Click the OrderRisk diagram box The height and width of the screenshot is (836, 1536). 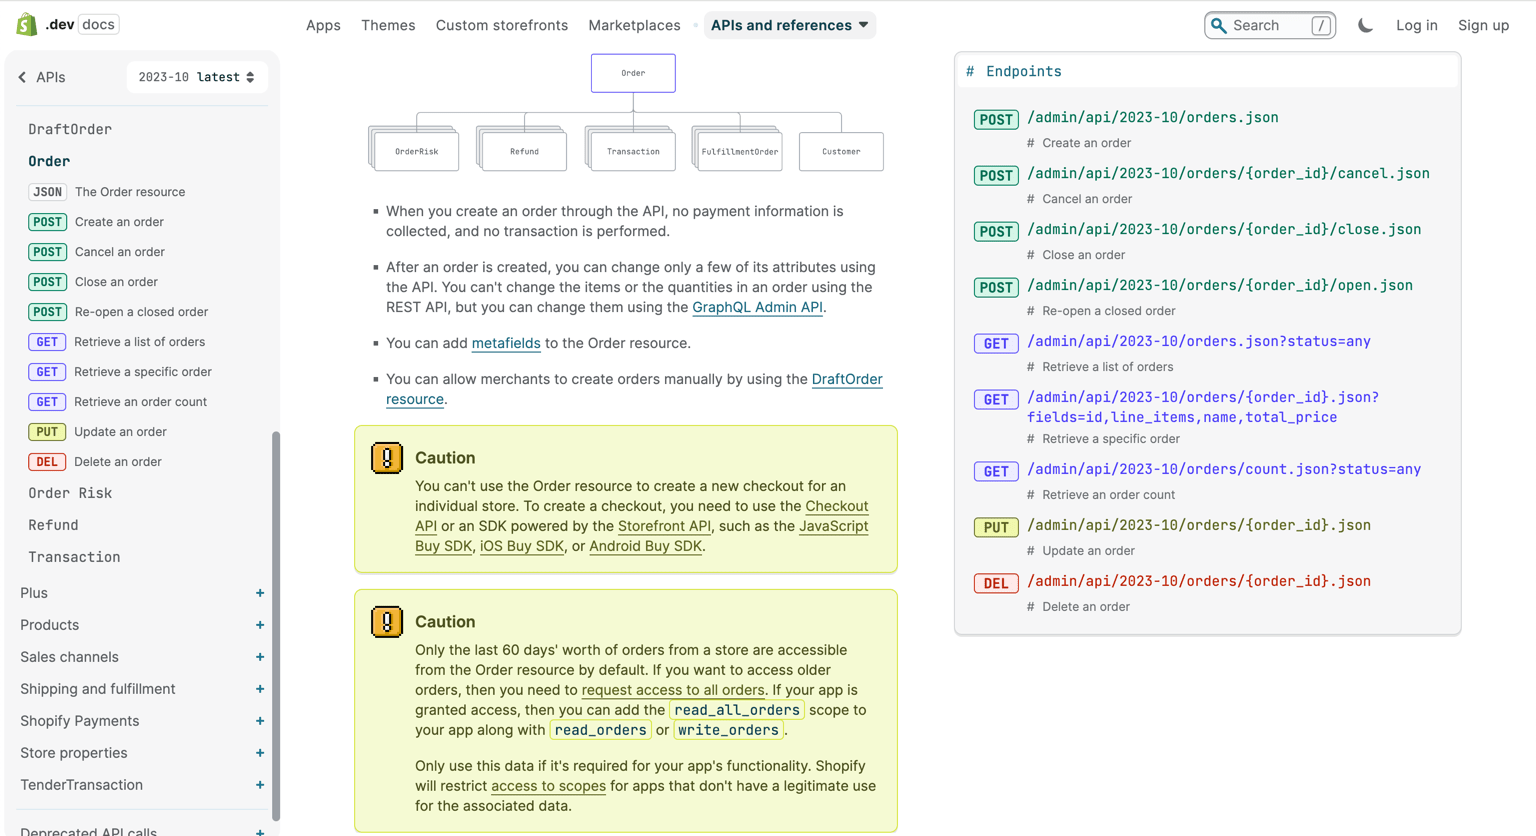(x=416, y=151)
